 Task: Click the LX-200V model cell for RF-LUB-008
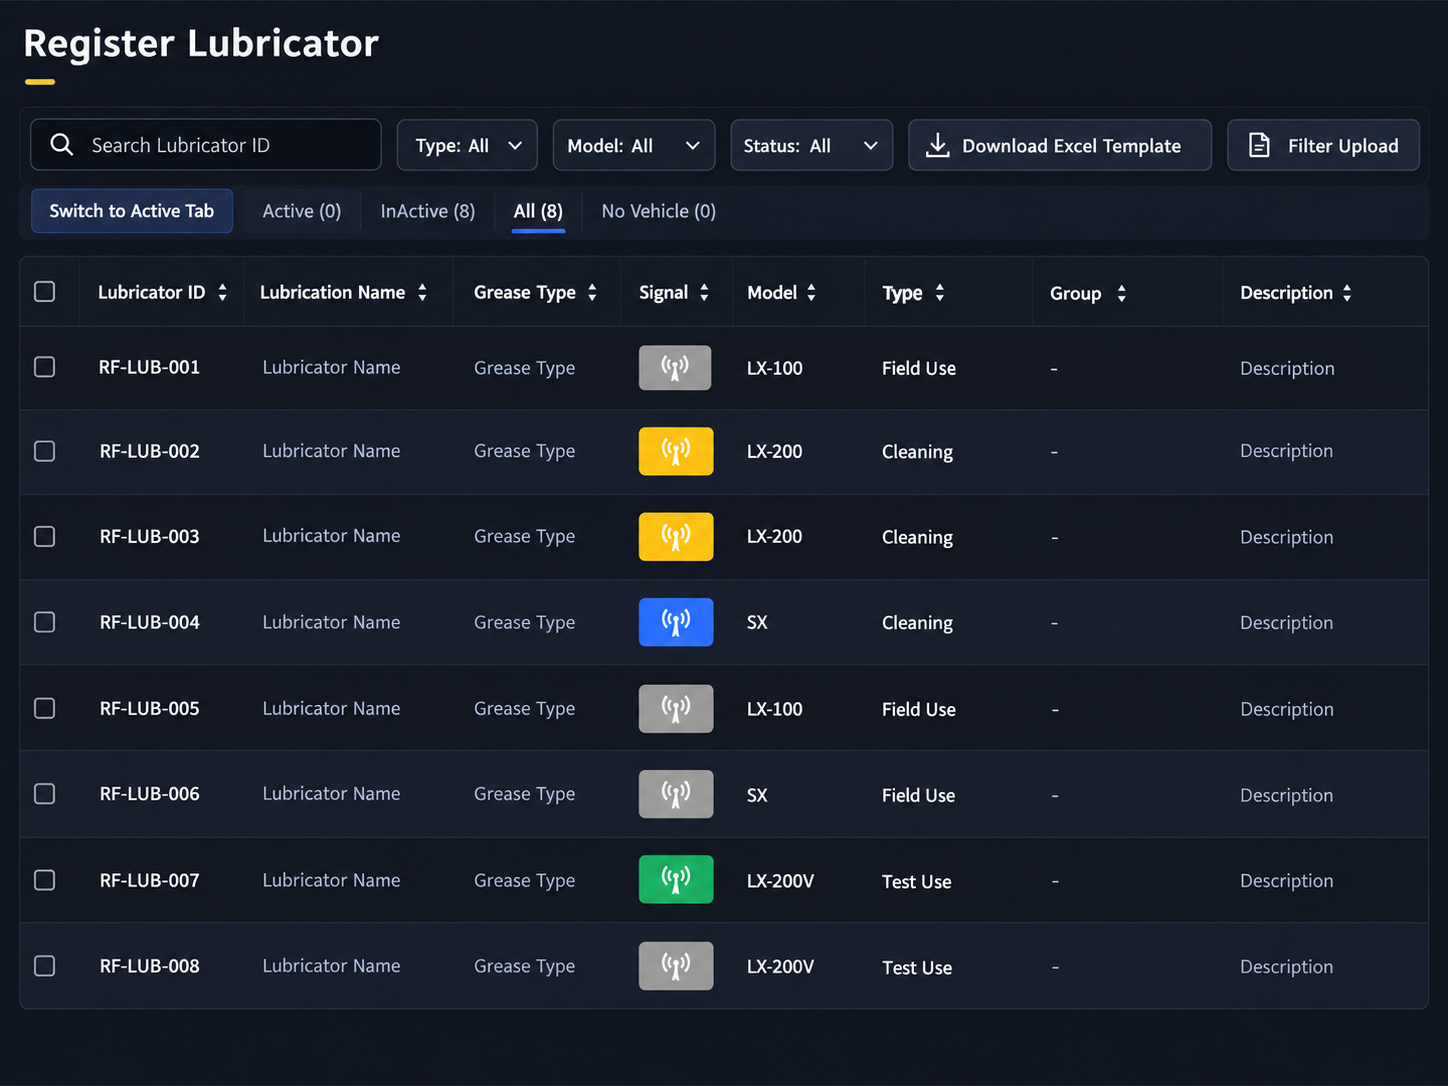pyautogui.click(x=781, y=966)
